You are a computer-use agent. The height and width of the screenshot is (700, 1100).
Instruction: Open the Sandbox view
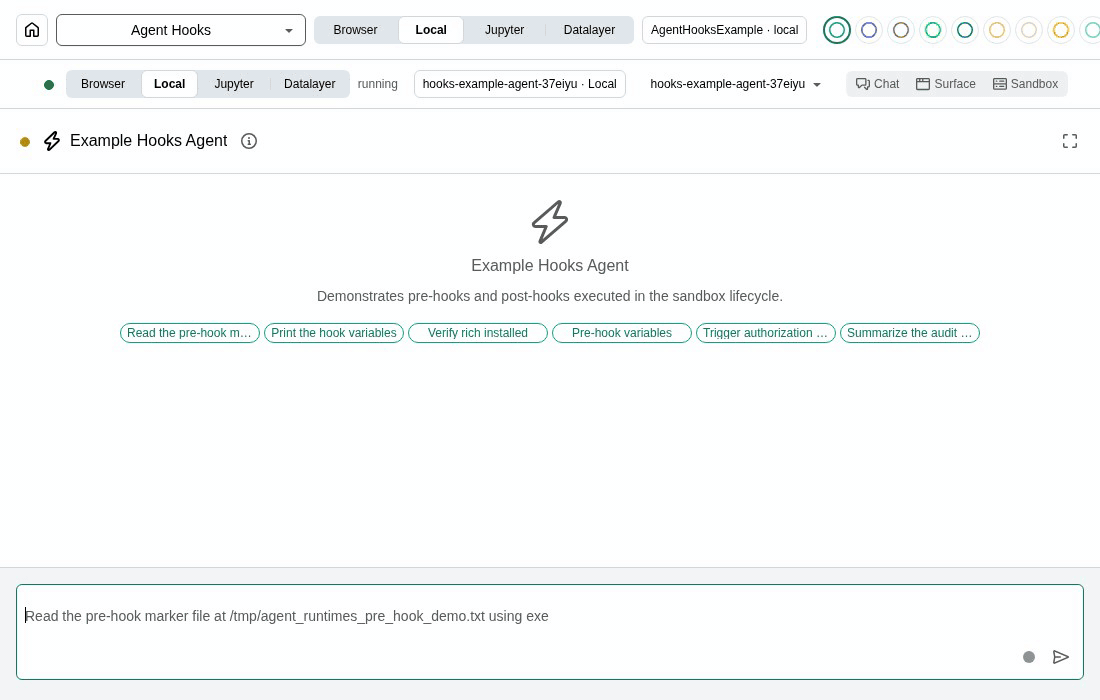tap(1025, 84)
